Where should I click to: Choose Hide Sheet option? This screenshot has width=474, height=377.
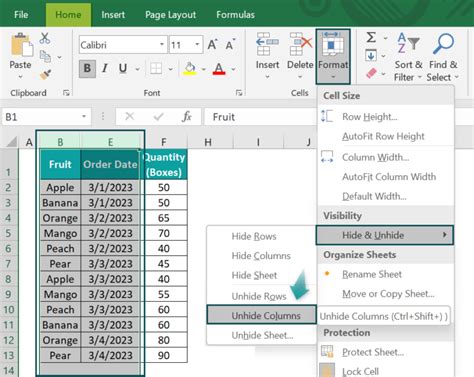tap(261, 275)
